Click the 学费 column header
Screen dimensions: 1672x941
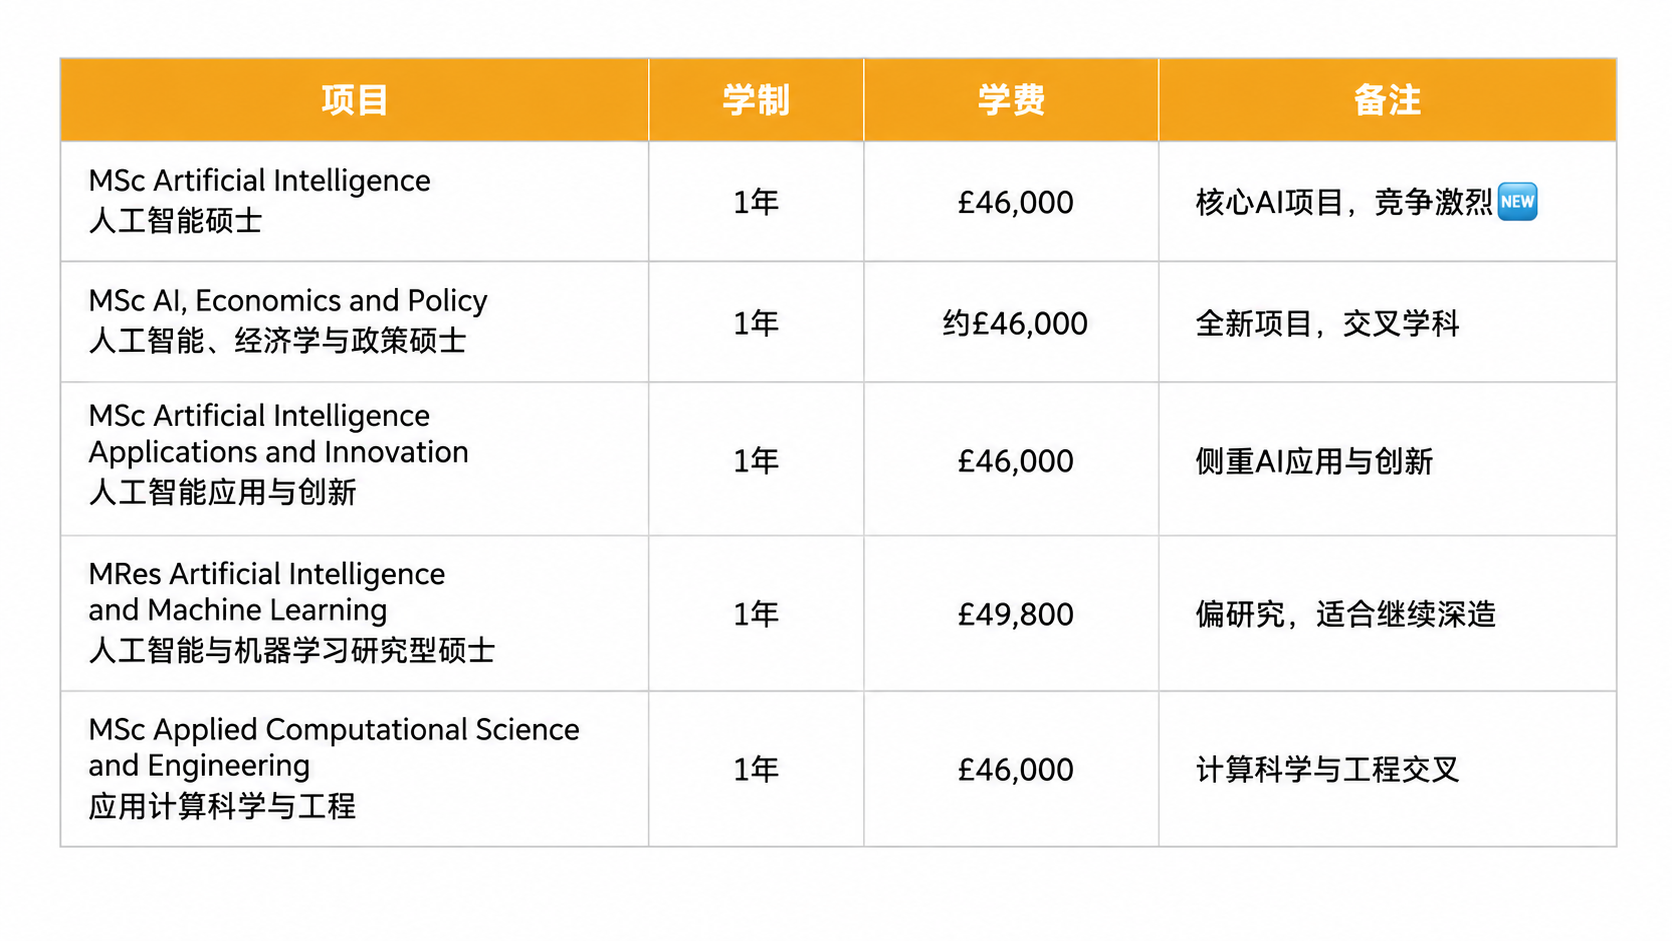tap(1011, 100)
